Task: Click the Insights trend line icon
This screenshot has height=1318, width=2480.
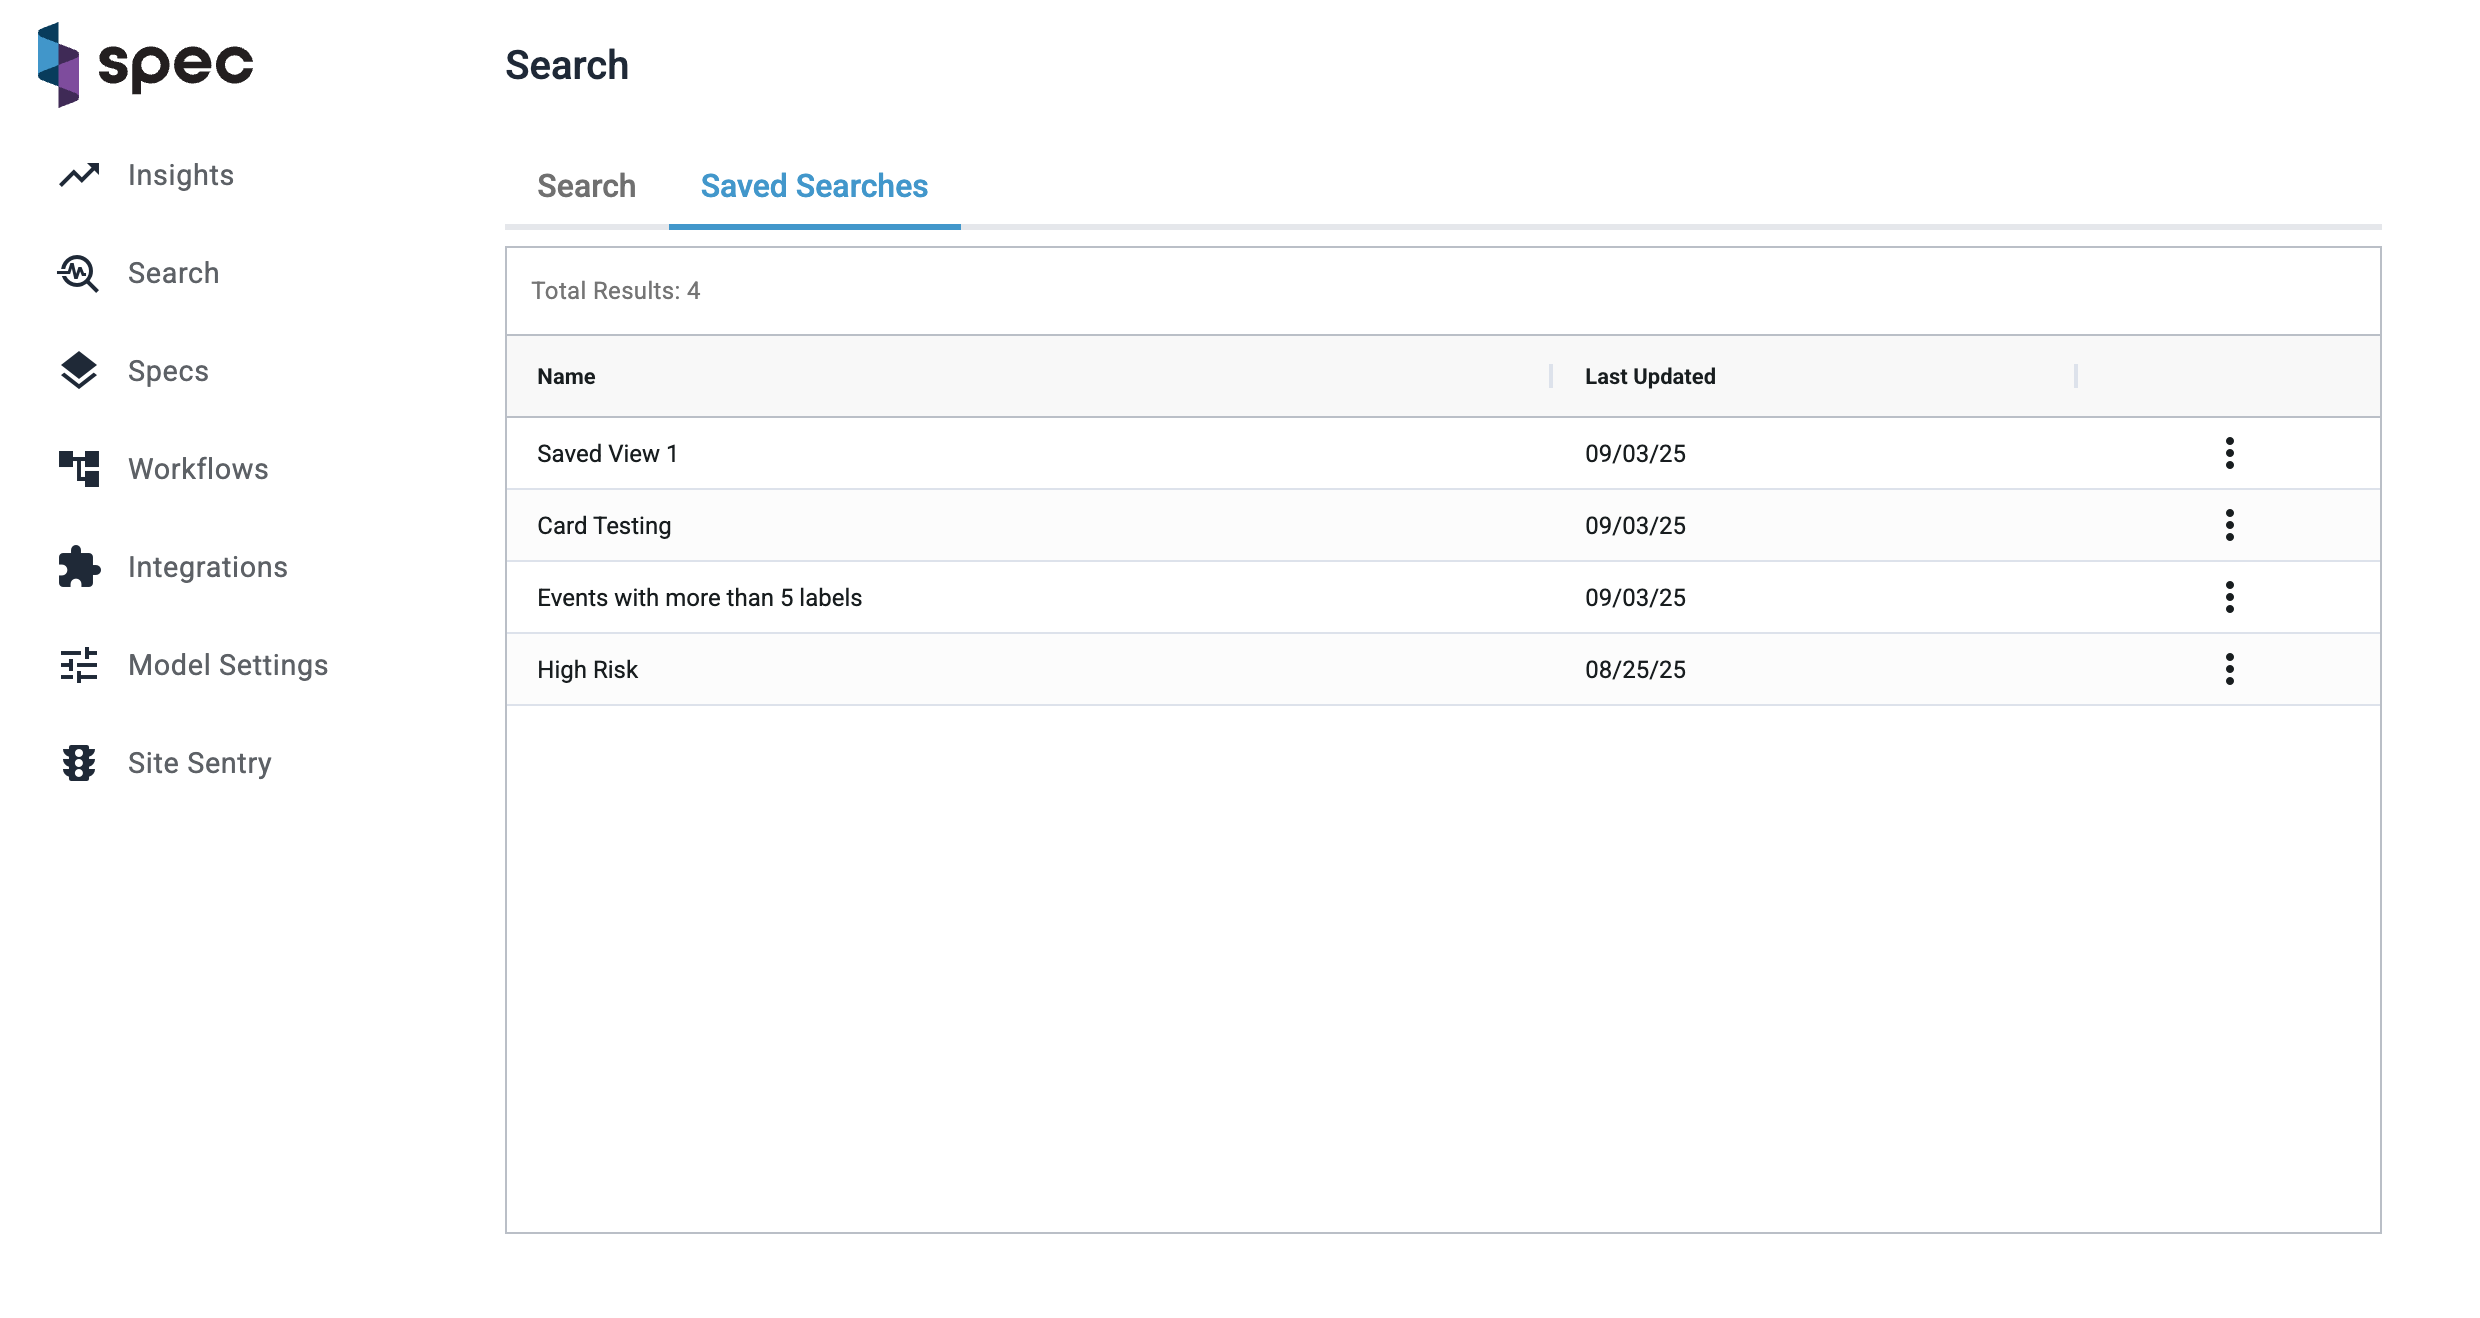Action: (x=79, y=175)
